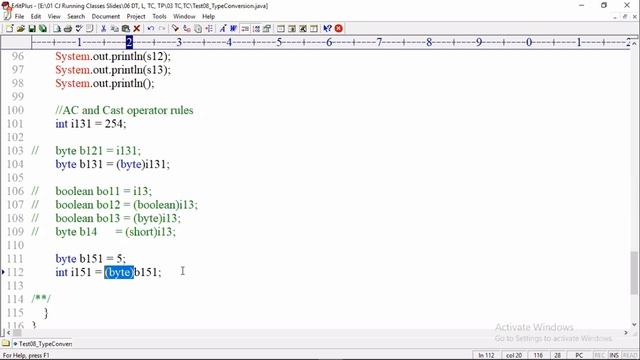Image resolution: width=640 pixels, height=360 pixels.
Task: Click the comment '//AC and Cast operator rules'
Action: (124, 110)
